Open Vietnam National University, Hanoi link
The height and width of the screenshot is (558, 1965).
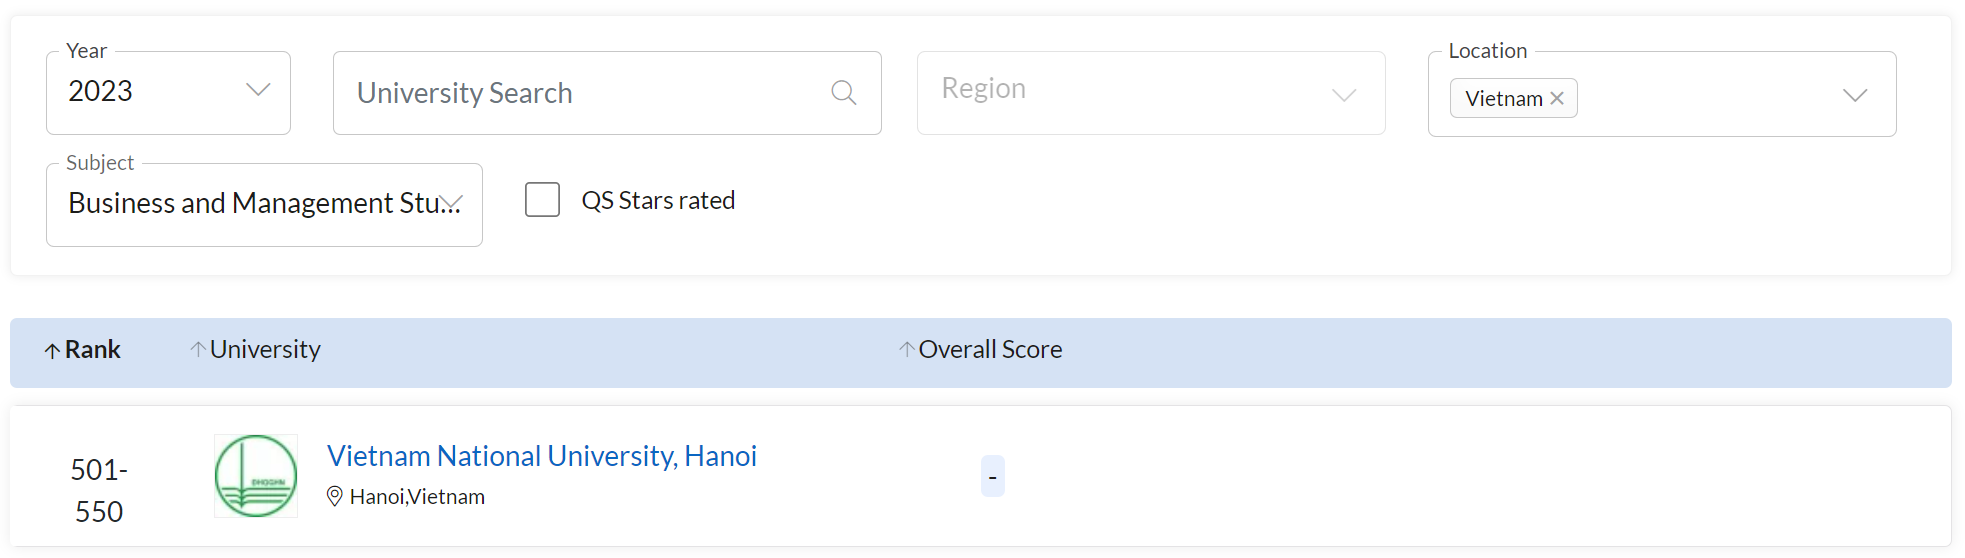tap(542, 456)
